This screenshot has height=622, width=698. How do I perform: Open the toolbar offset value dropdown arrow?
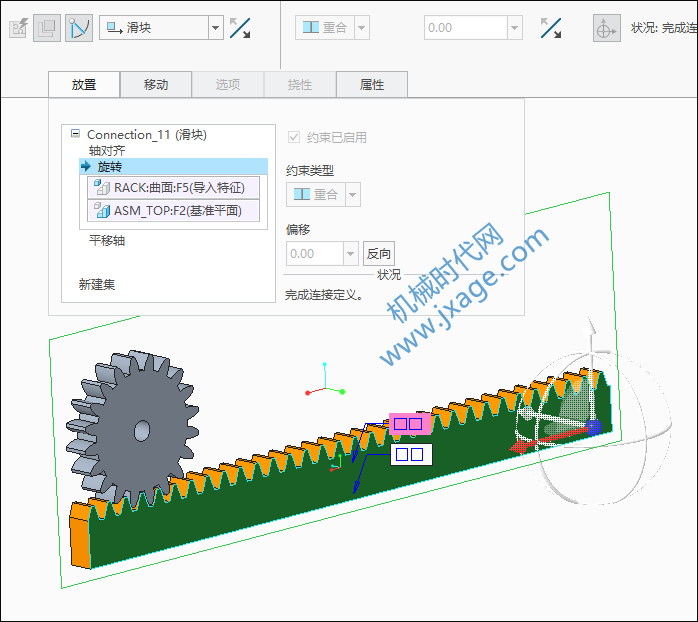[x=515, y=28]
